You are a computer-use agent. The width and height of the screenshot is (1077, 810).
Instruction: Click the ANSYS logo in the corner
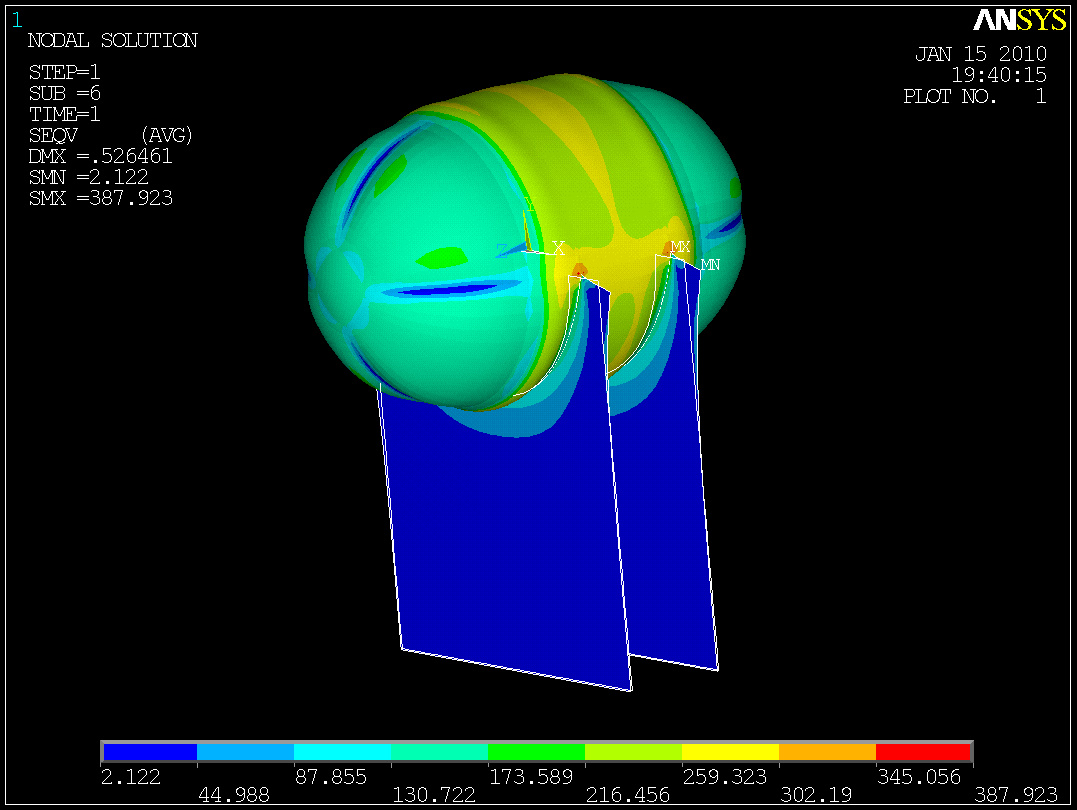point(1019,20)
